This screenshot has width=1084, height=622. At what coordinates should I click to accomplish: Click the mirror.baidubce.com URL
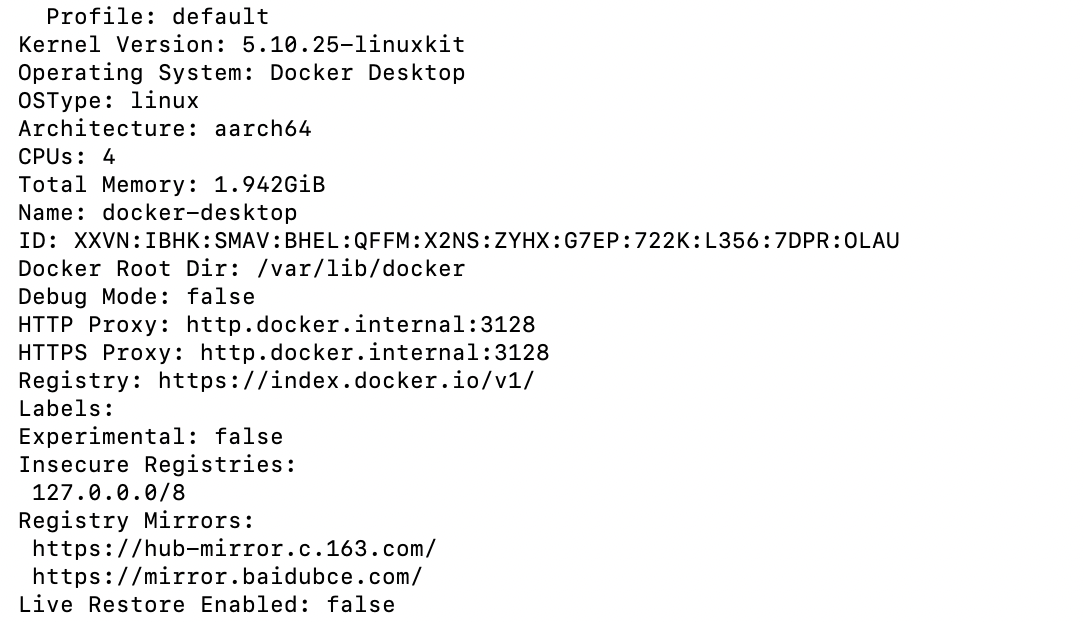coord(227,577)
